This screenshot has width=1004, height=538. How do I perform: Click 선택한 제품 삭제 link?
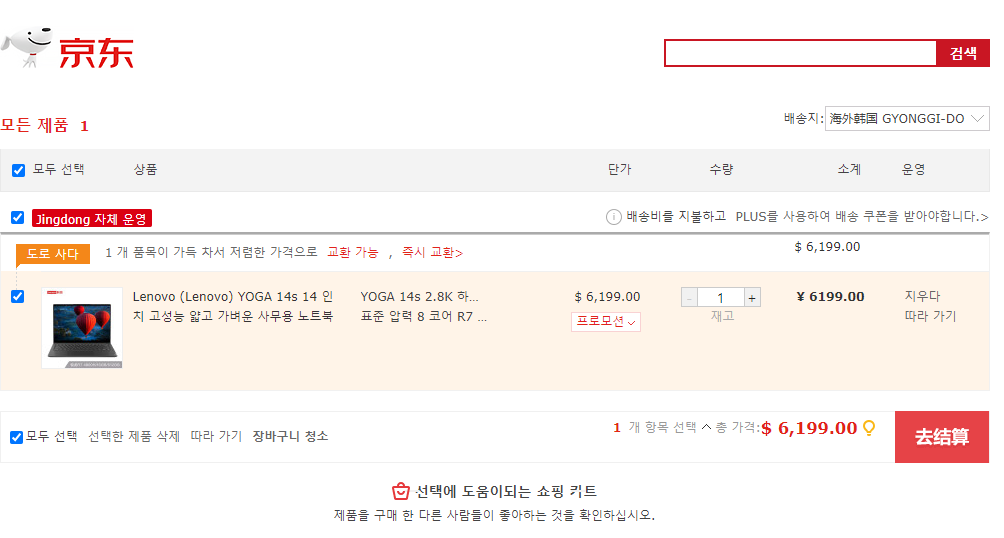pos(134,436)
